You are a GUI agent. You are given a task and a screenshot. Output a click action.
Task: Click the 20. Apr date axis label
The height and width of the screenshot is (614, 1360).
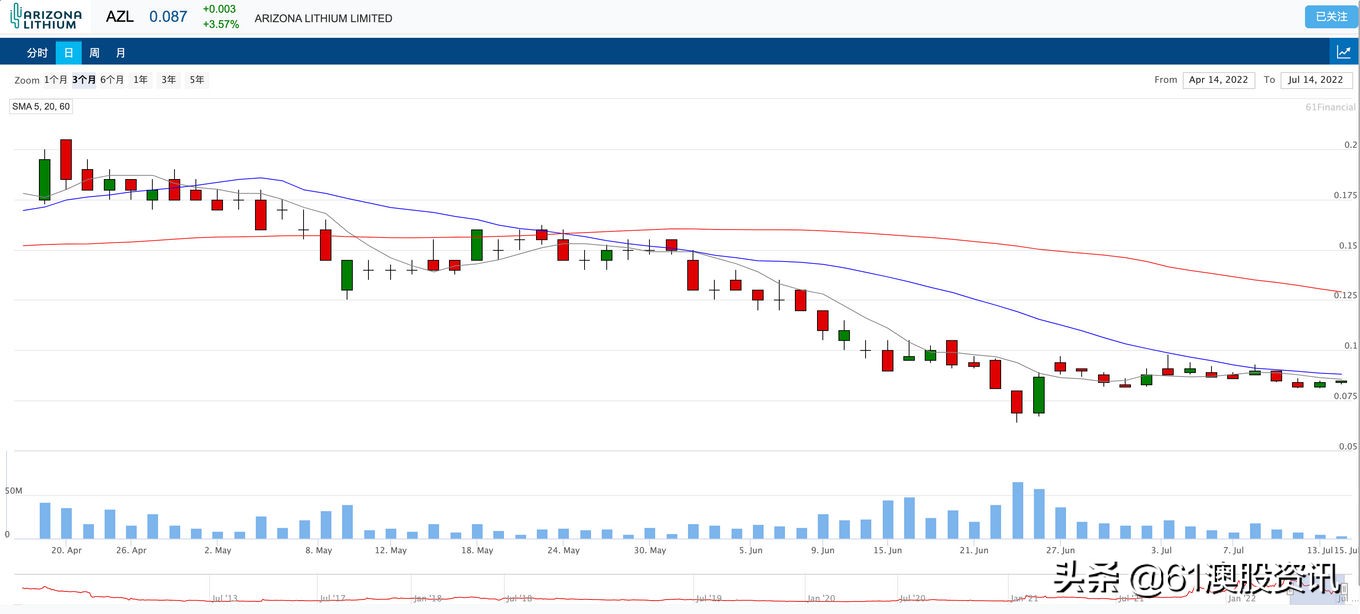(66, 550)
